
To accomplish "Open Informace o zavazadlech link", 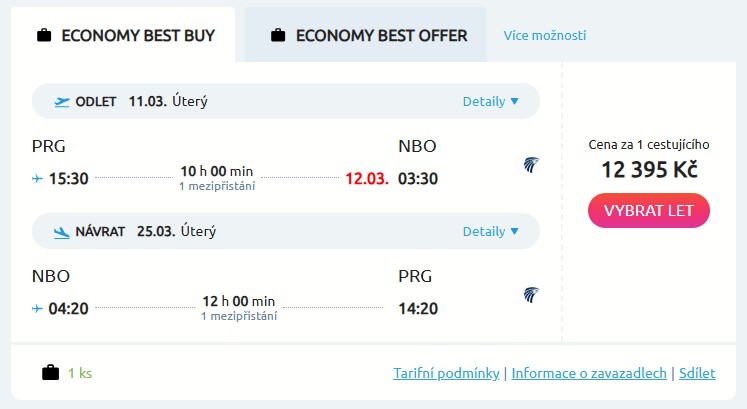I will click(x=589, y=373).
